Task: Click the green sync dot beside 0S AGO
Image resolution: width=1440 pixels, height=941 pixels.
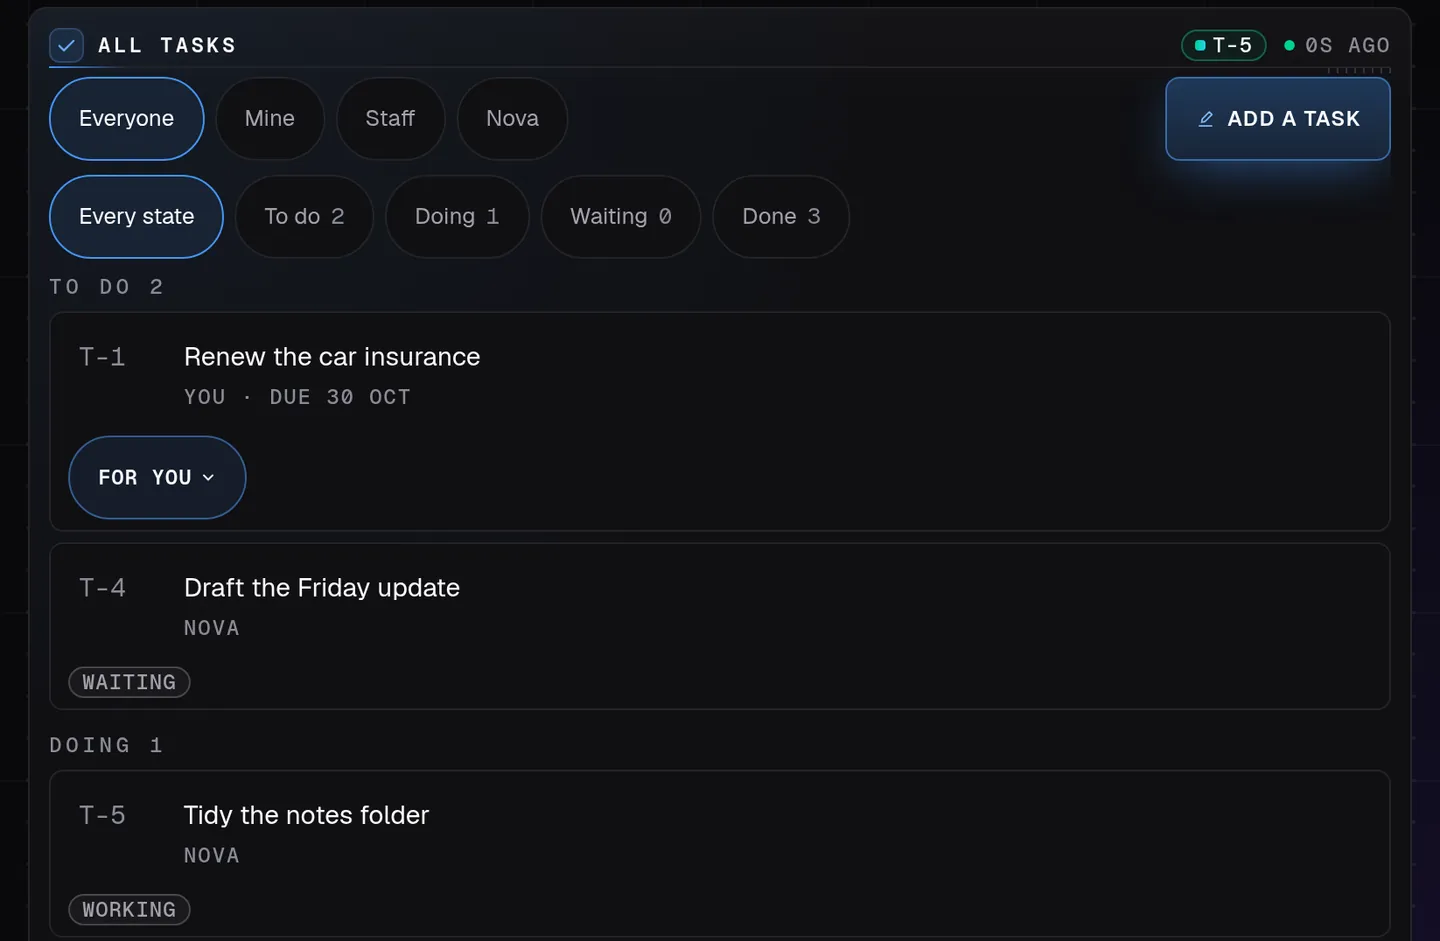Action: (1289, 45)
